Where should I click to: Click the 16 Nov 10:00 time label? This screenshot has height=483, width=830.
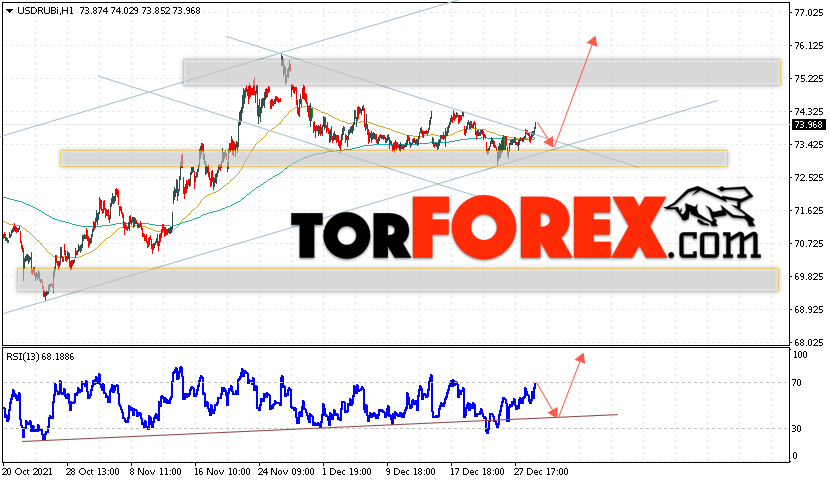pyautogui.click(x=222, y=471)
